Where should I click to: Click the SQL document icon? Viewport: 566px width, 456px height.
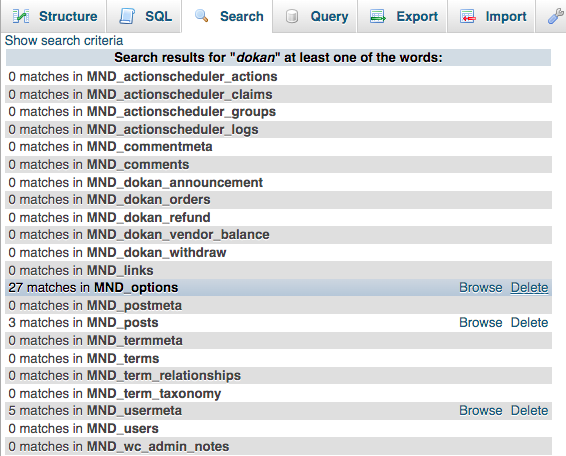[x=127, y=16]
